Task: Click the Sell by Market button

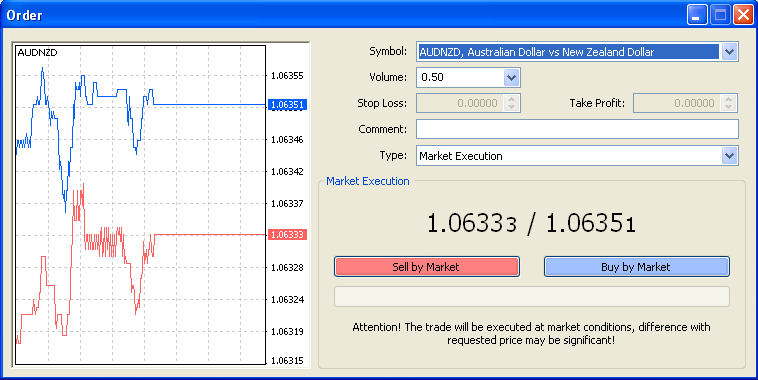Action: pyautogui.click(x=427, y=267)
